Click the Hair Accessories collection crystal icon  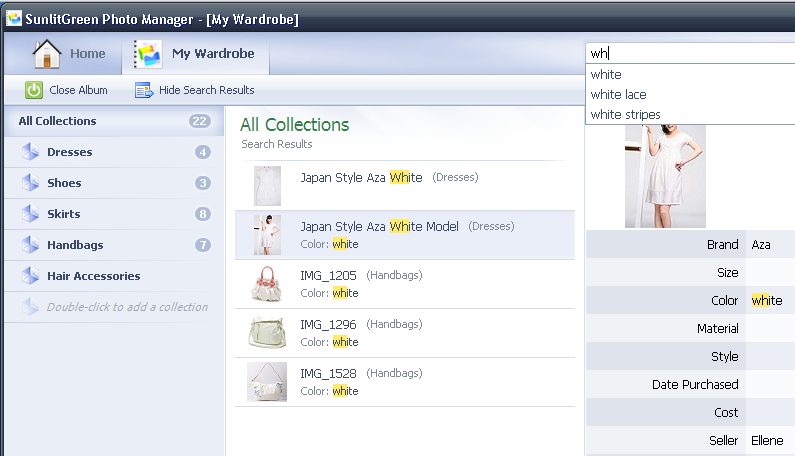(x=30, y=276)
